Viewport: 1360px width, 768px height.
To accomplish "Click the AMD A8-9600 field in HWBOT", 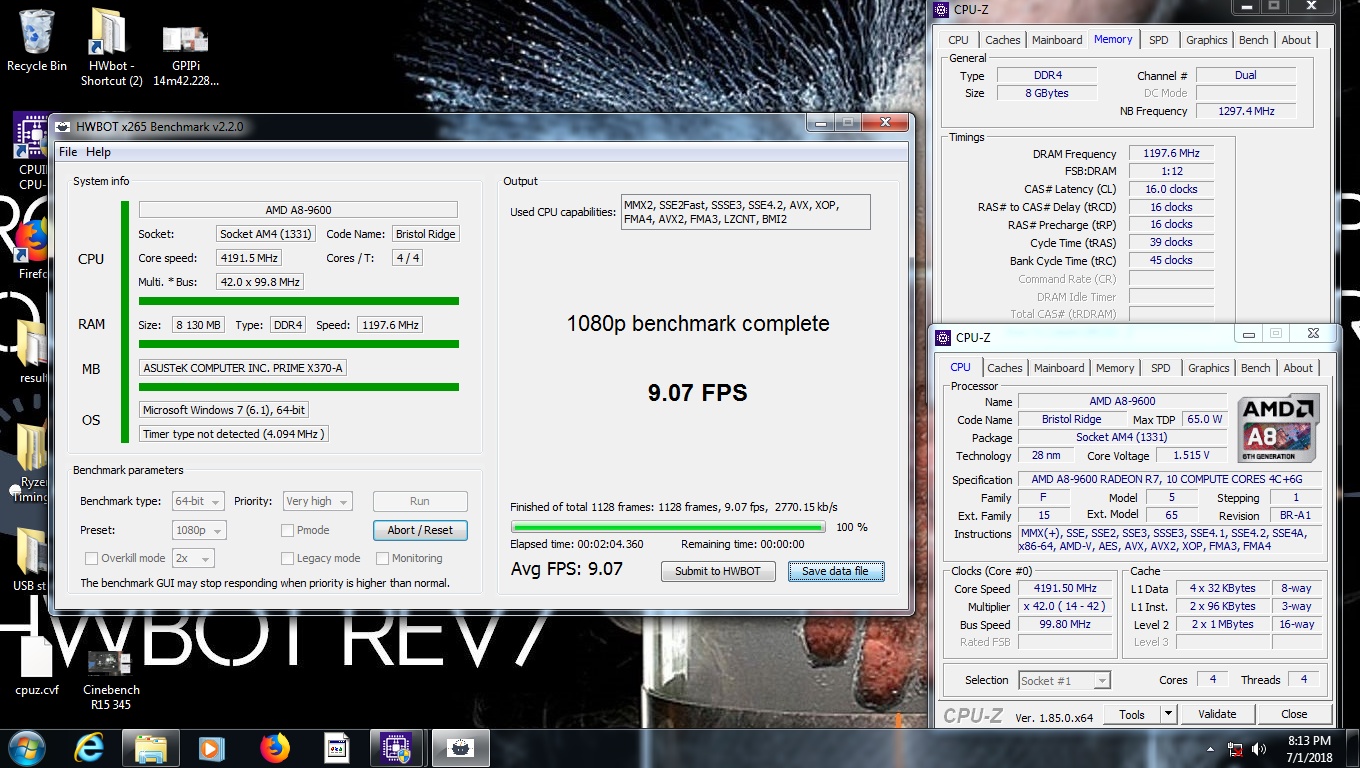I will [x=298, y=210].
